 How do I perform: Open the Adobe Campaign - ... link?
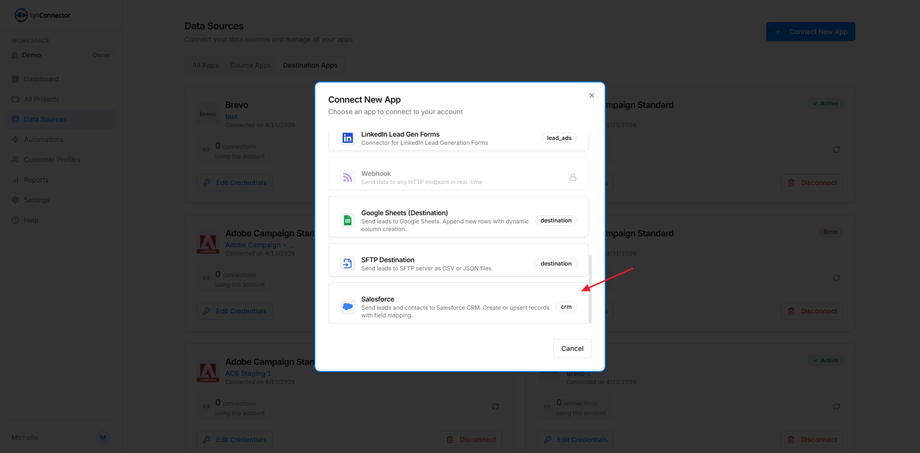point(260,245)
